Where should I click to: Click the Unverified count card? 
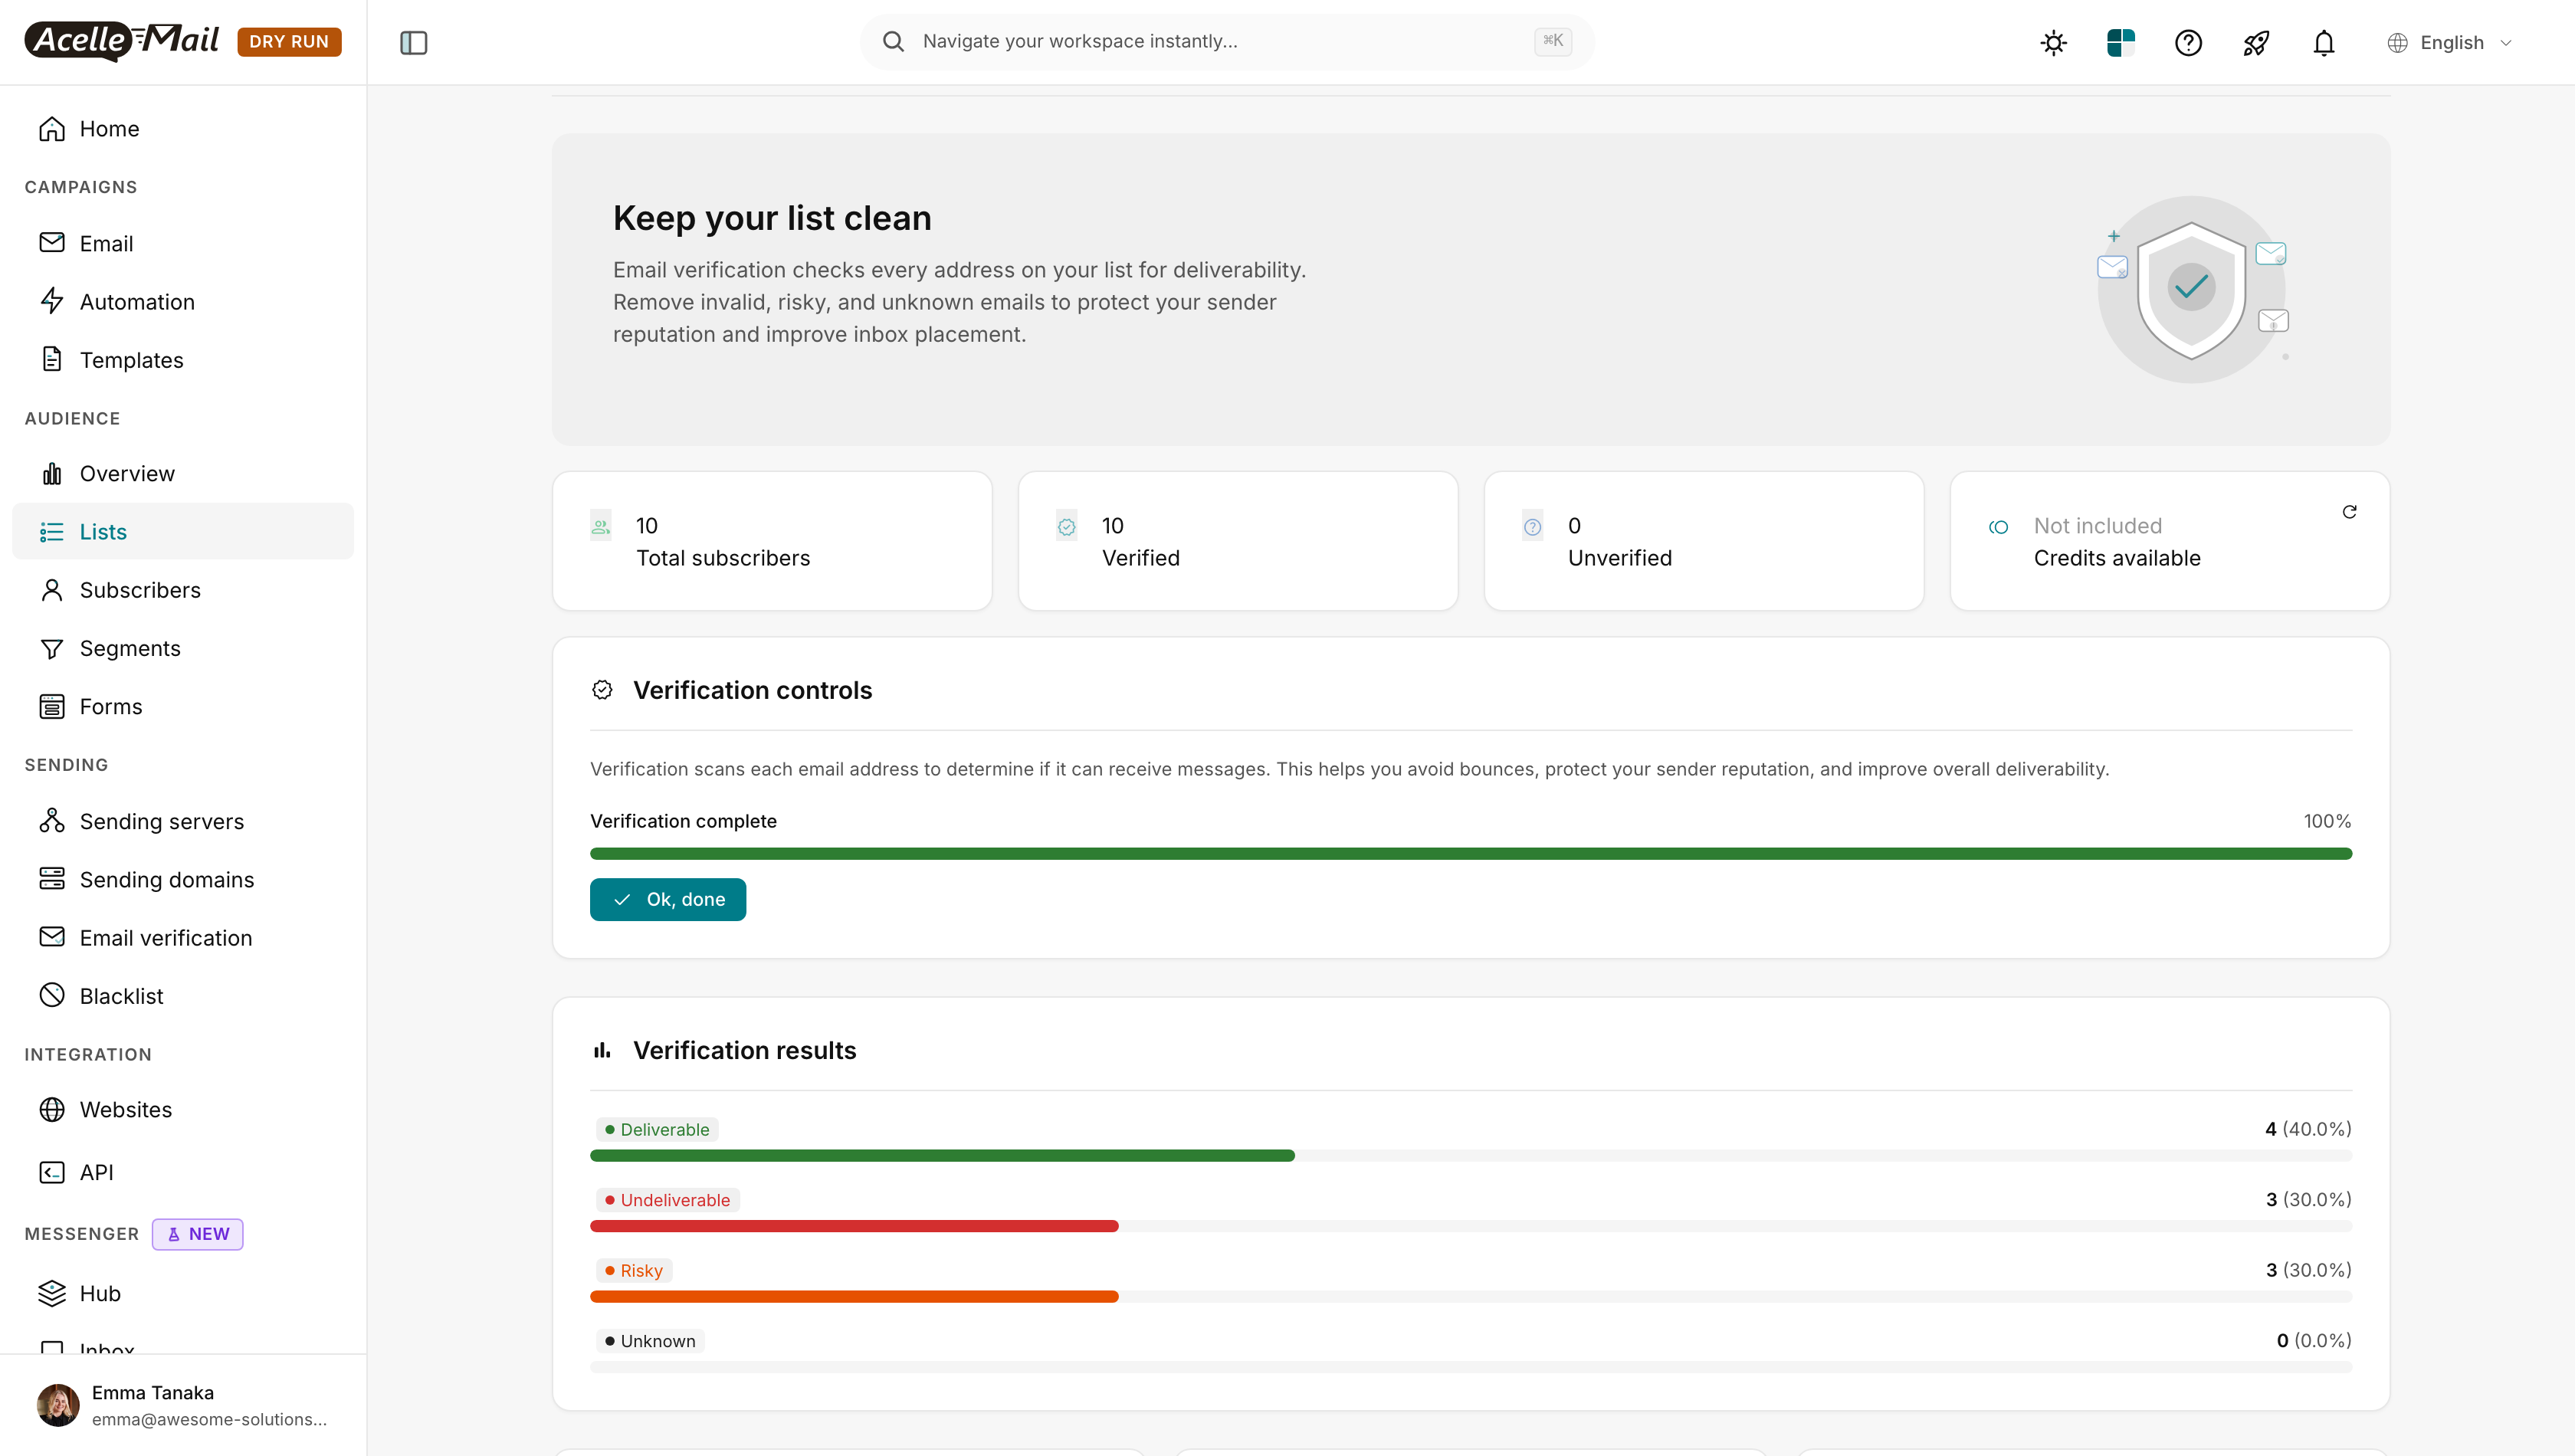click(x=1703, y=541)
